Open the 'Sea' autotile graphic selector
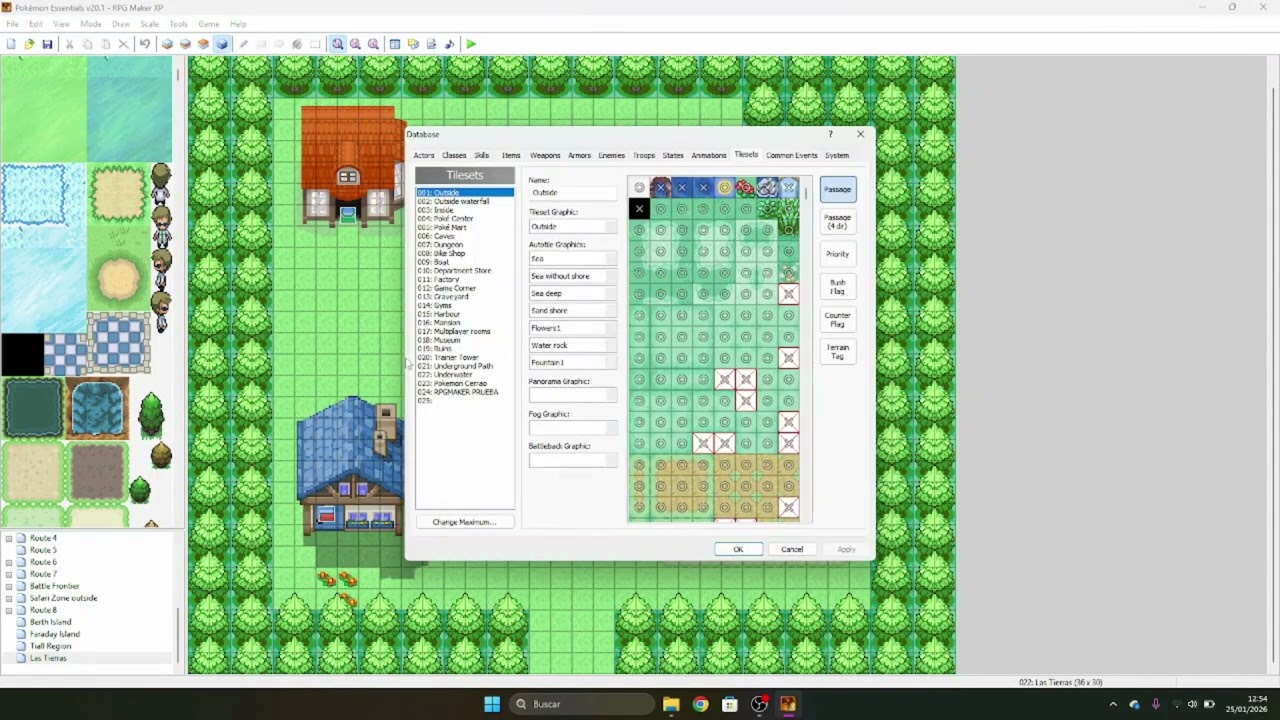 coord(573,259)
